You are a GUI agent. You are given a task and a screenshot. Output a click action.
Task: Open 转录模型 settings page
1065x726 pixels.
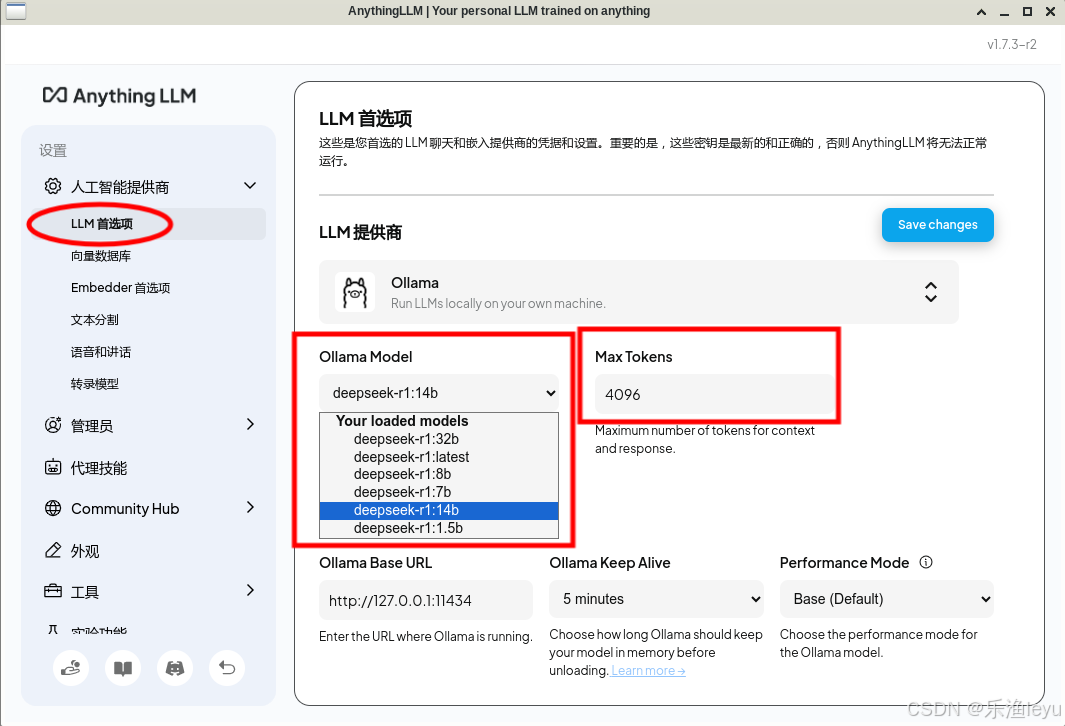pyautogui.click(x=94, y=384)
